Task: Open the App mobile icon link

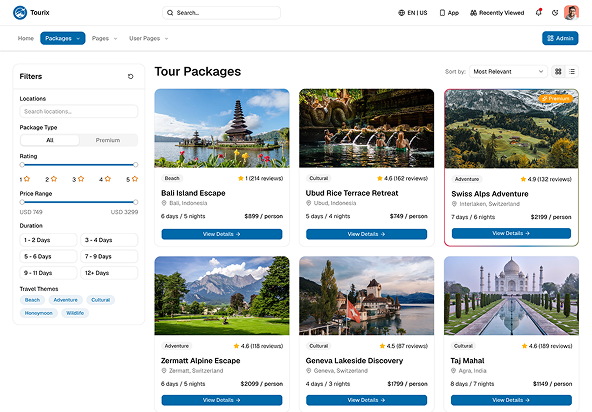Action: 442,13
